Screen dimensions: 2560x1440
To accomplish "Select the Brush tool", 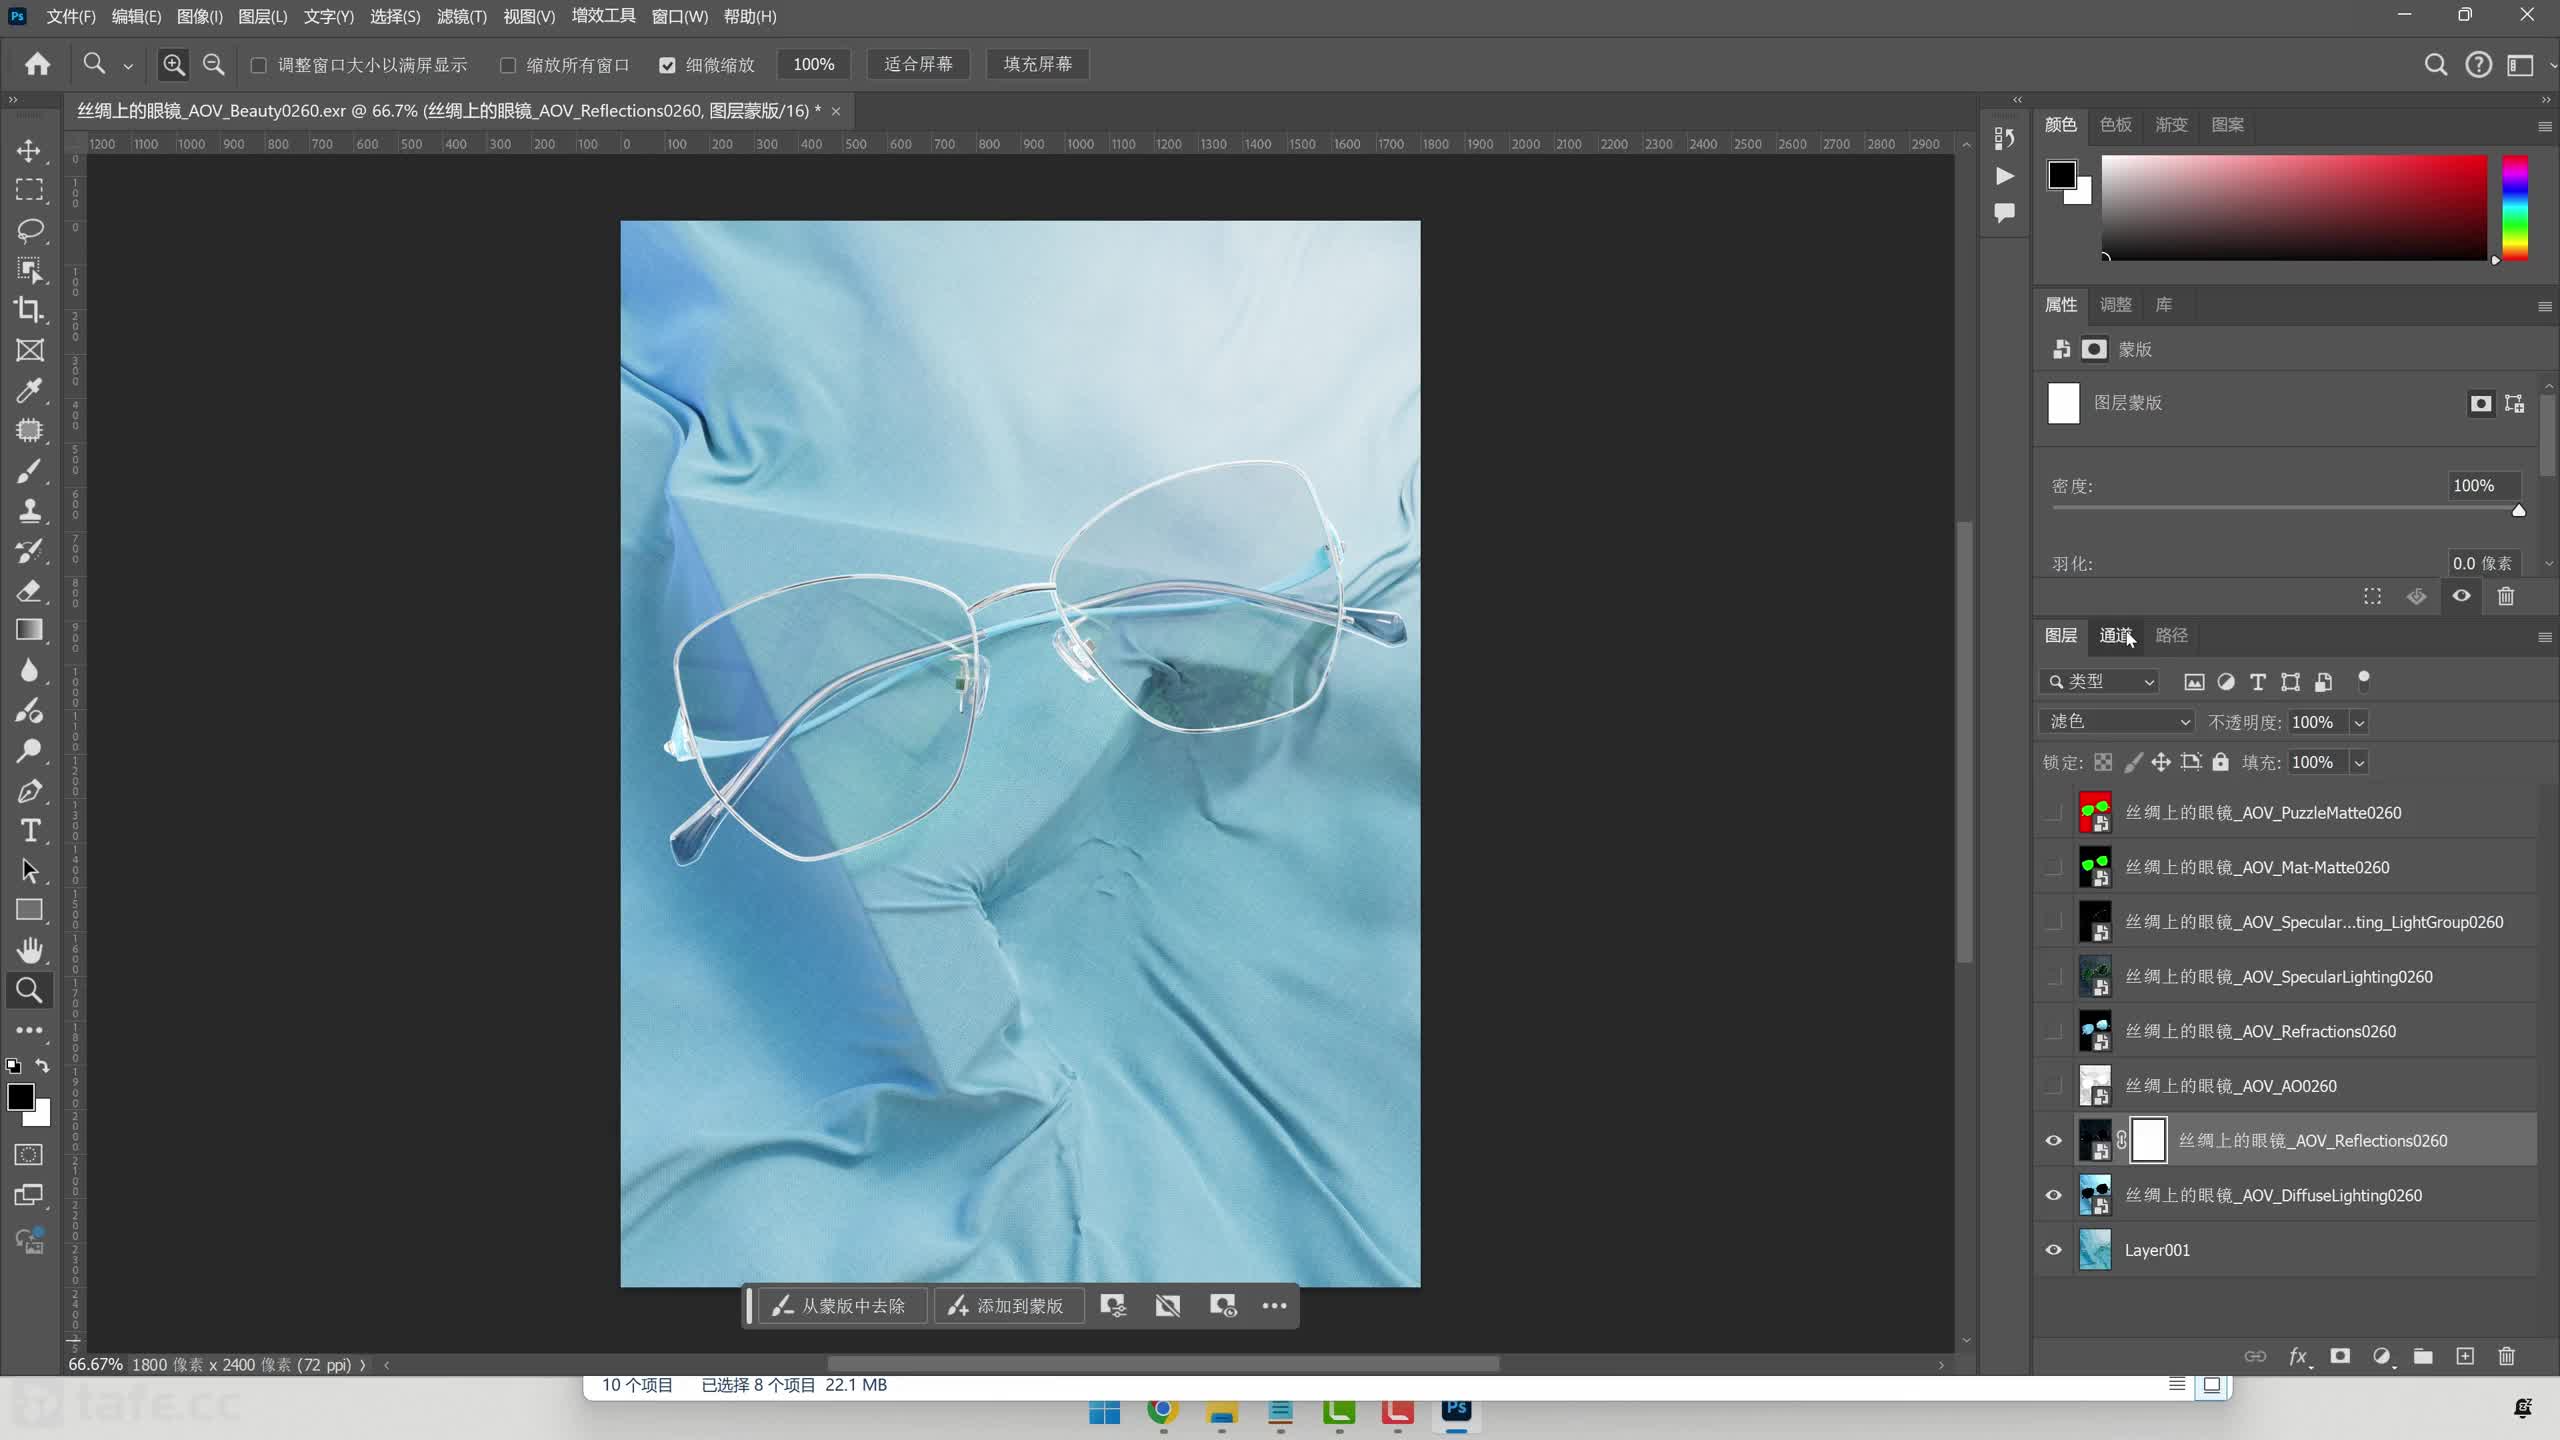I will coord(29,470).
